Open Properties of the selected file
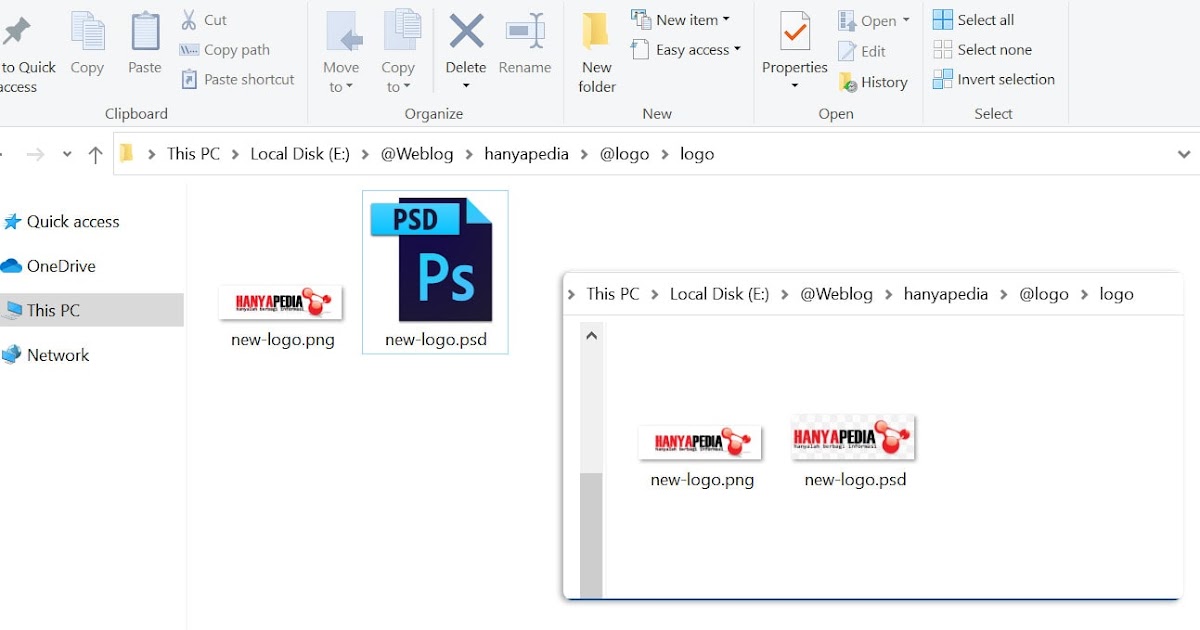 795,42
